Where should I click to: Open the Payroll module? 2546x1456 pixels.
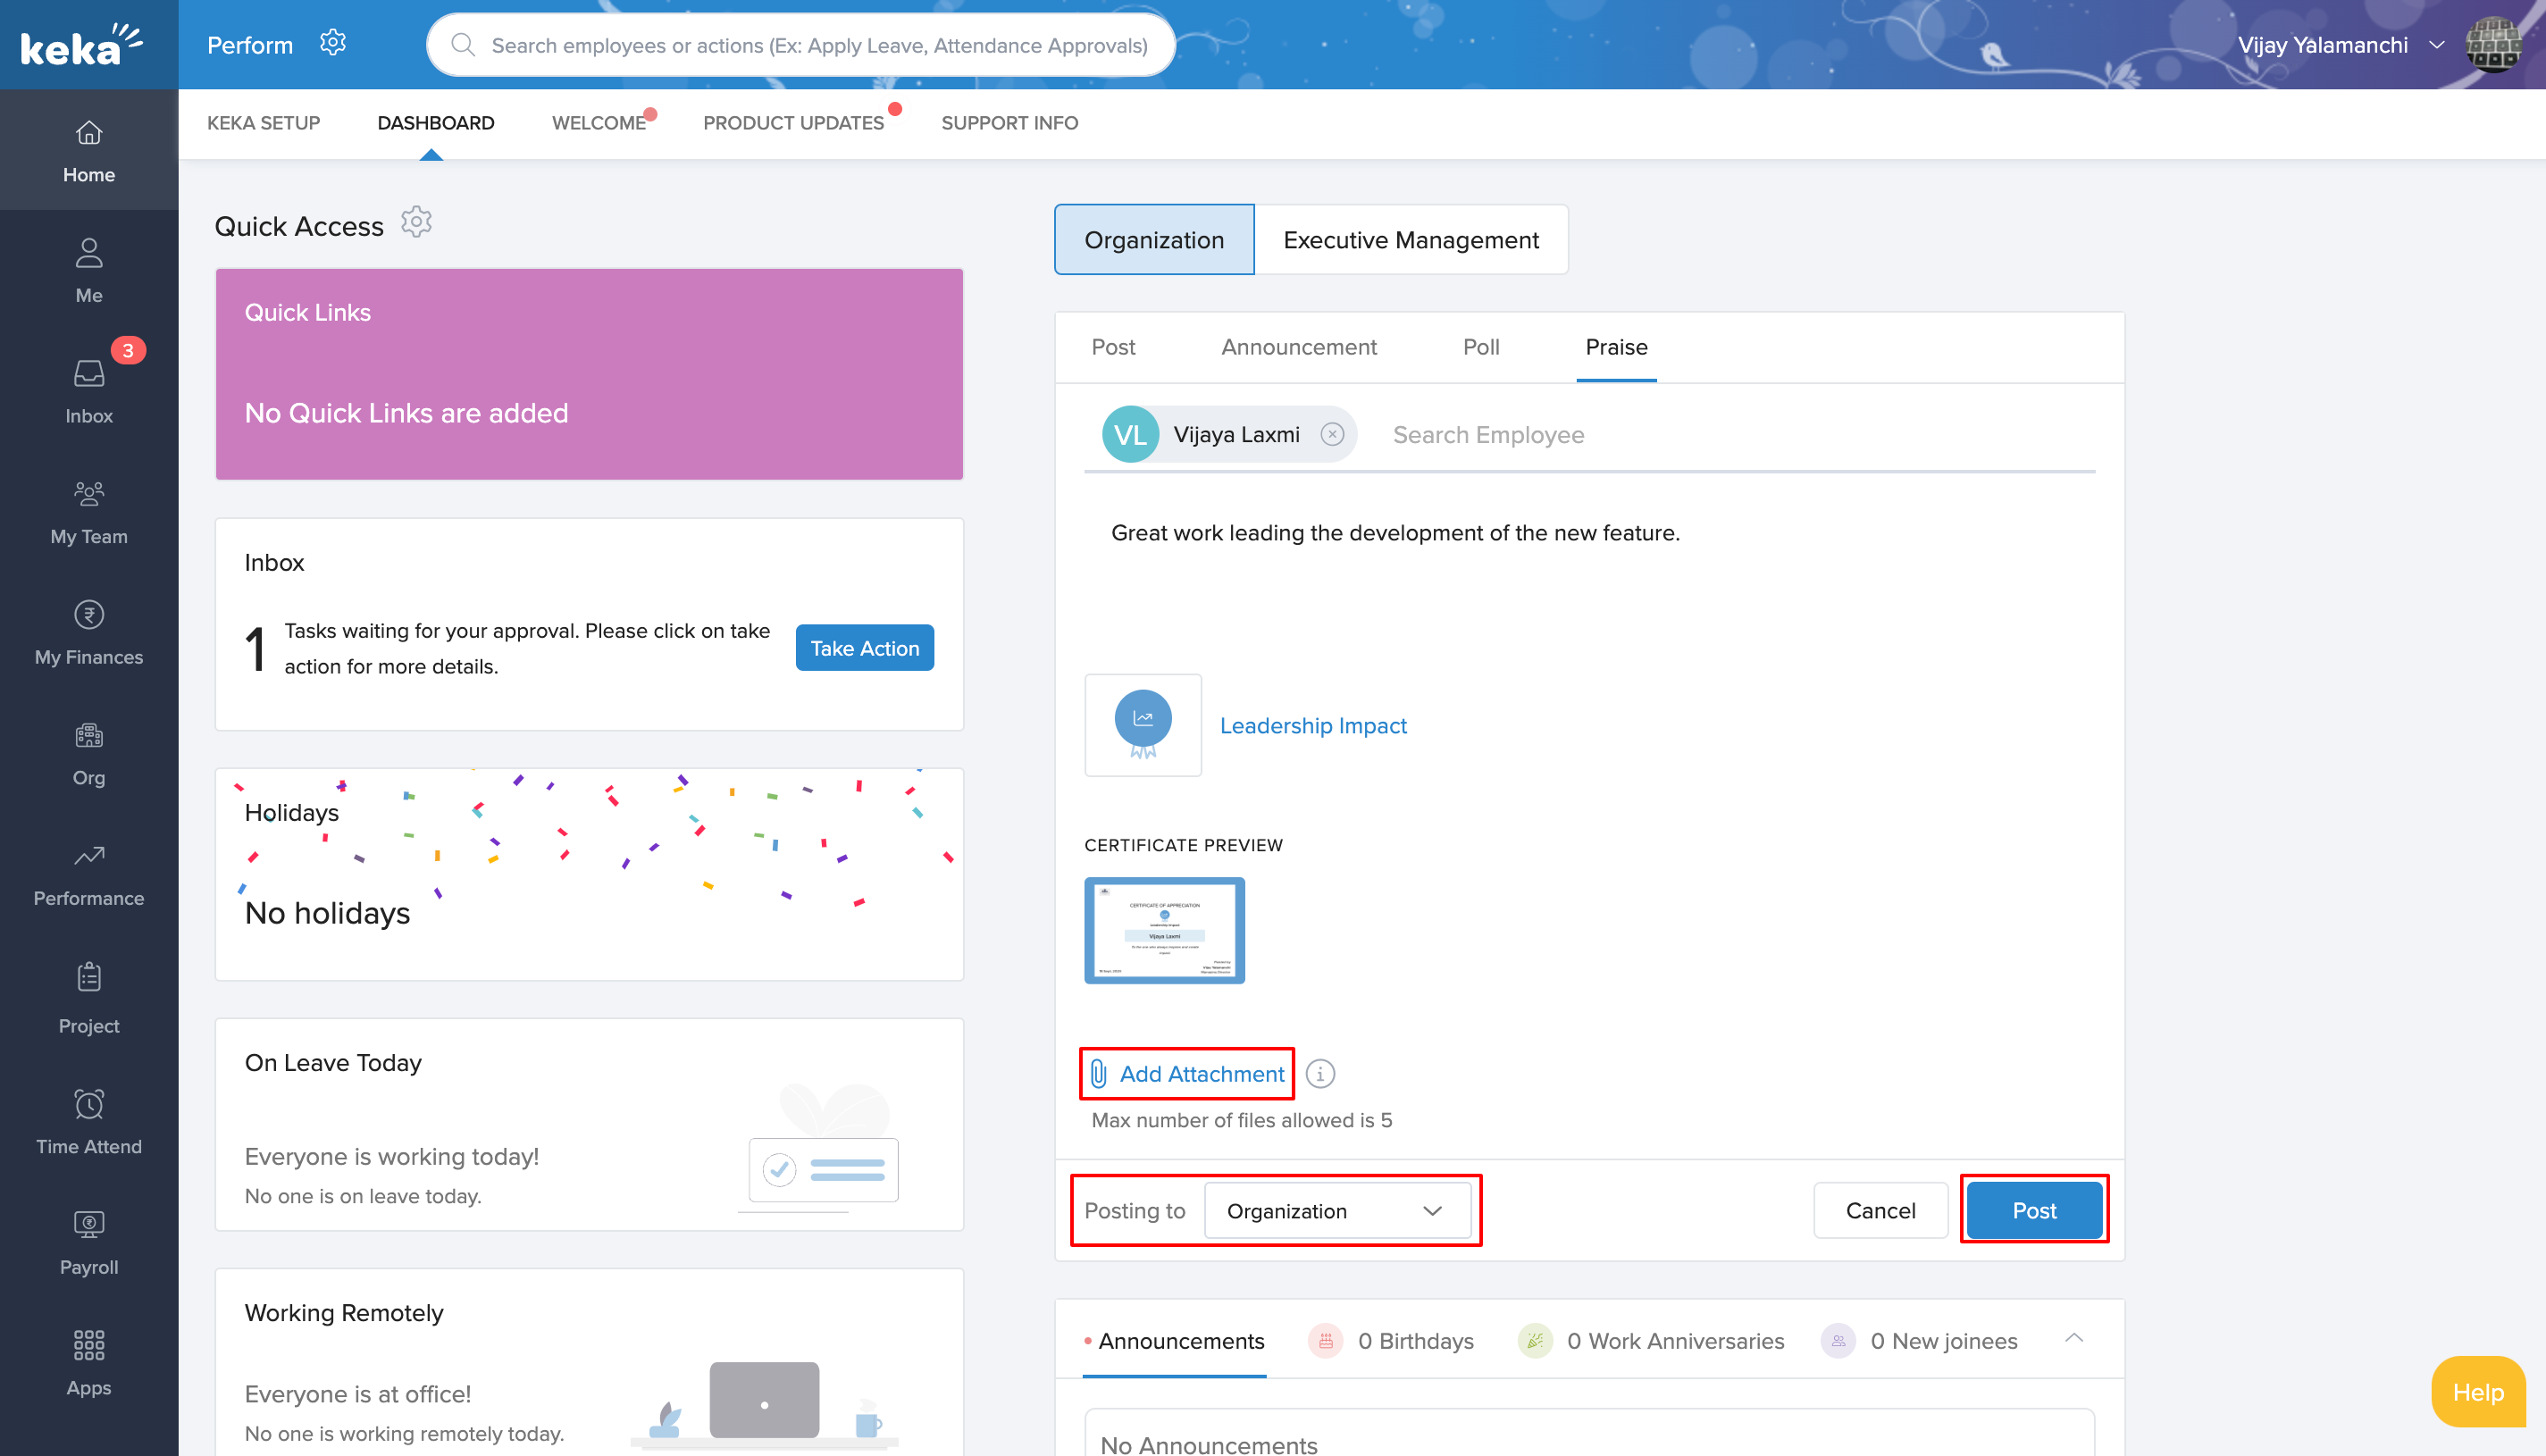88,1242
